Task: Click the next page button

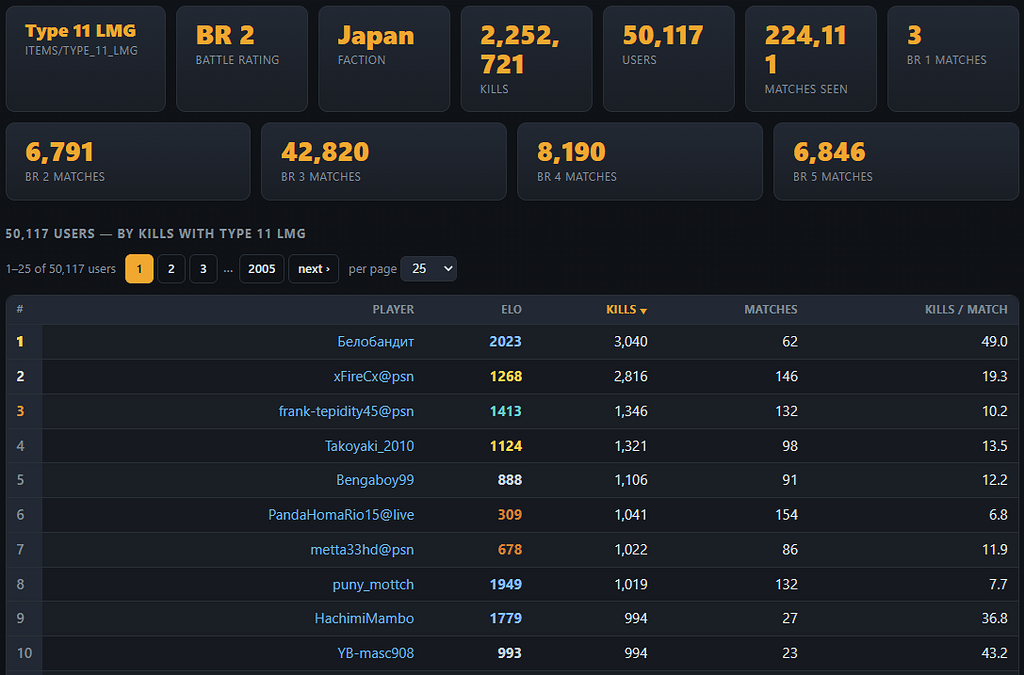Action: [313, 269]
